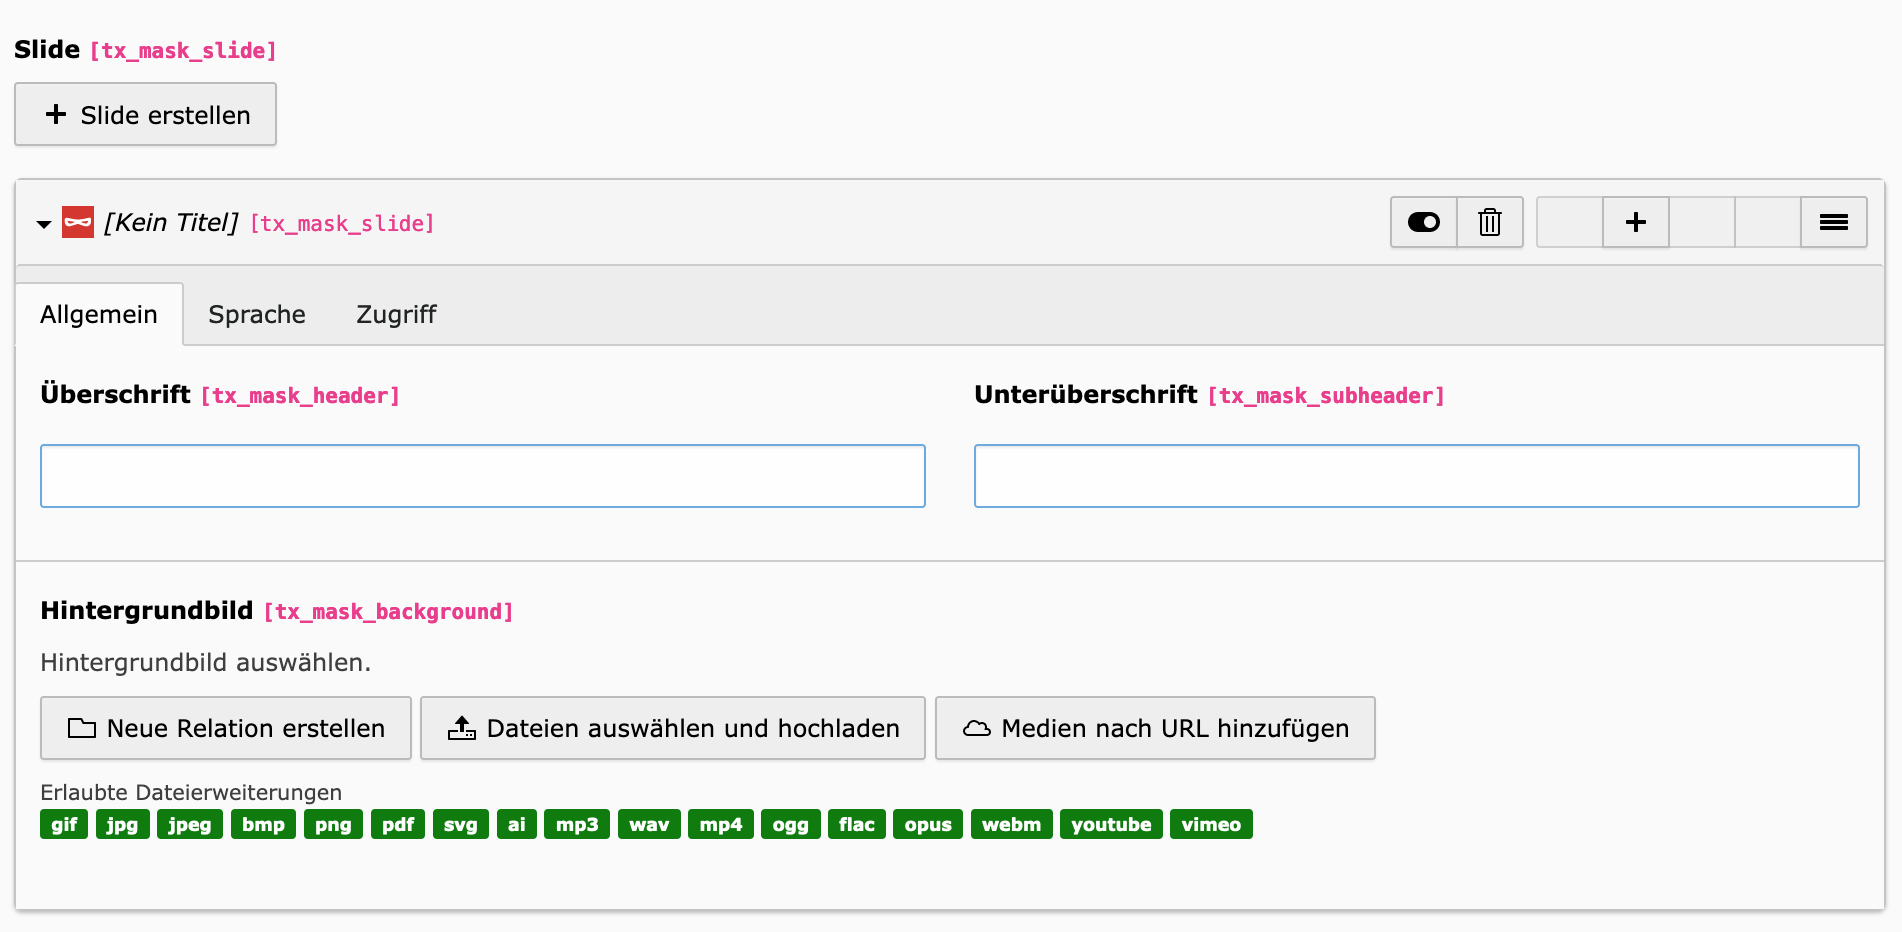Click the red Mask slide record icon
Viewport: 1902px width, 932px height.
pyautogui.click(x=78, y=222)
